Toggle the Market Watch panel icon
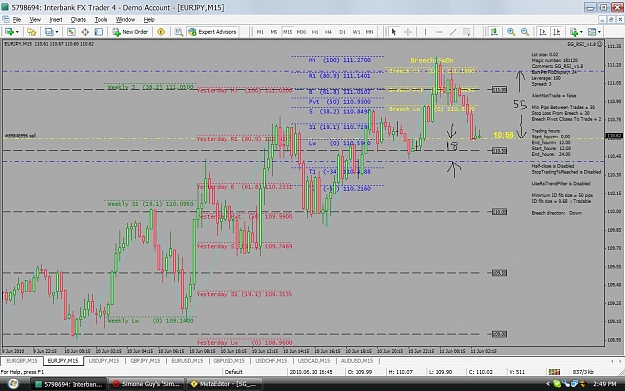 click(x=71, y=32)
